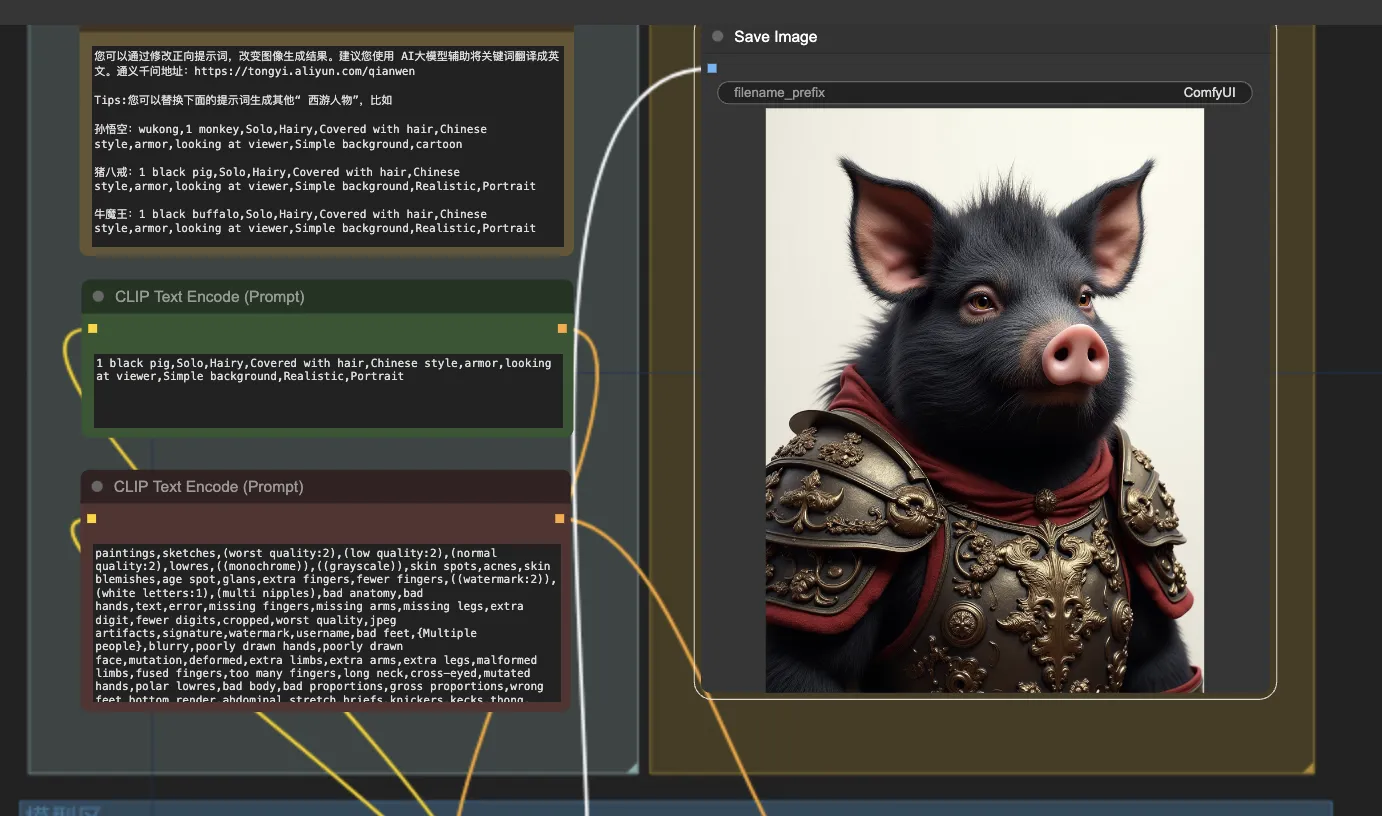
Task: Click the positive prompt text box with black pig
Action: (x=327, y=390)
